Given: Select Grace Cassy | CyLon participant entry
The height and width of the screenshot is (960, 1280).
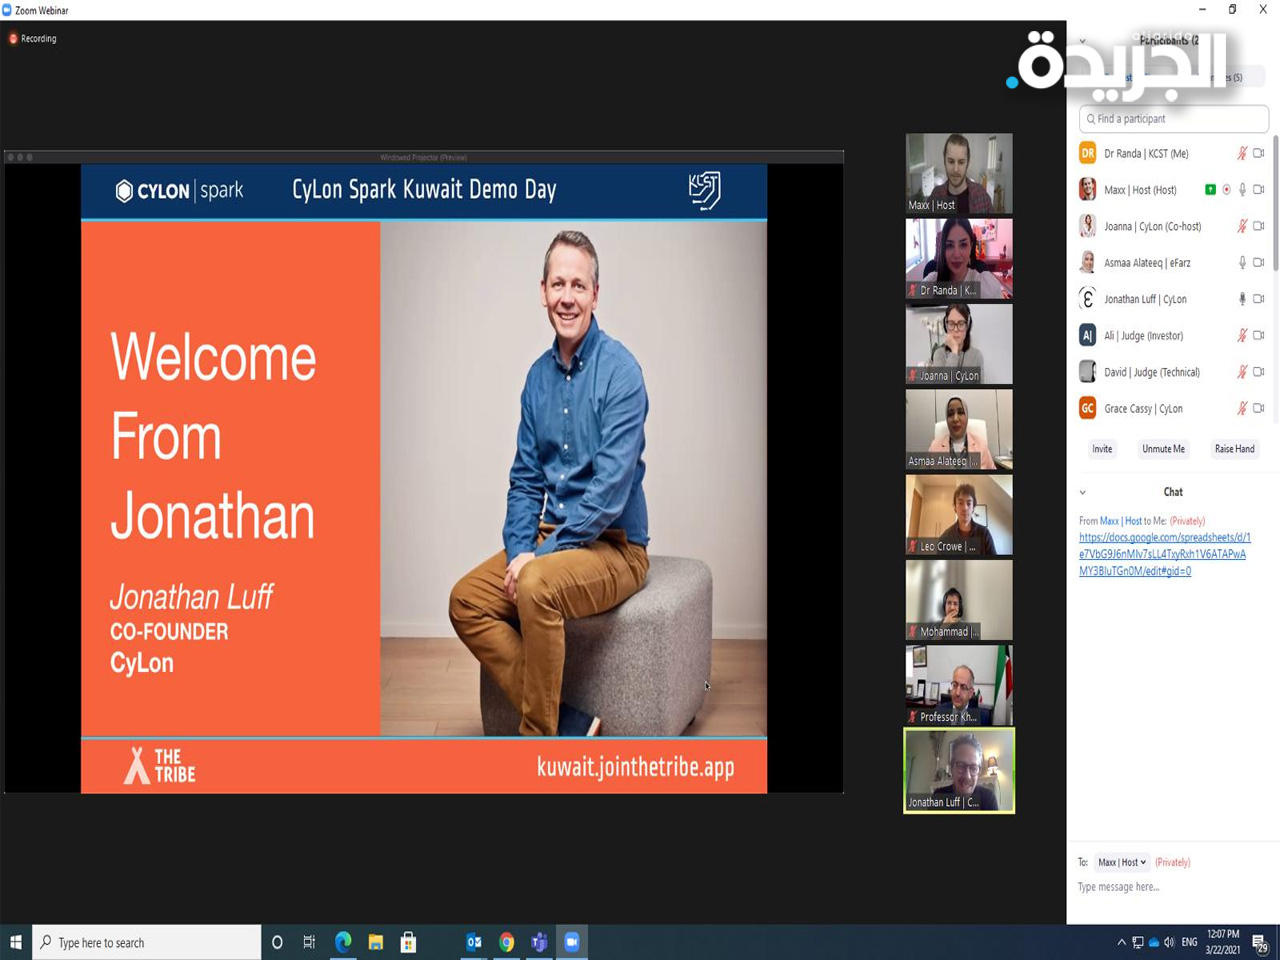Looking at the screenshot, I should coord(1143,408).
